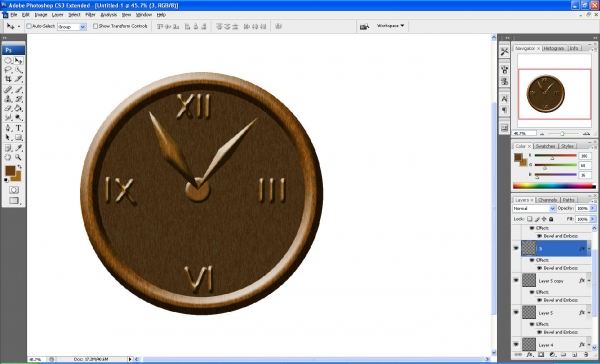
Task: Hide Layer 5 copy visibility eye
Action: [x=516, y=281]
